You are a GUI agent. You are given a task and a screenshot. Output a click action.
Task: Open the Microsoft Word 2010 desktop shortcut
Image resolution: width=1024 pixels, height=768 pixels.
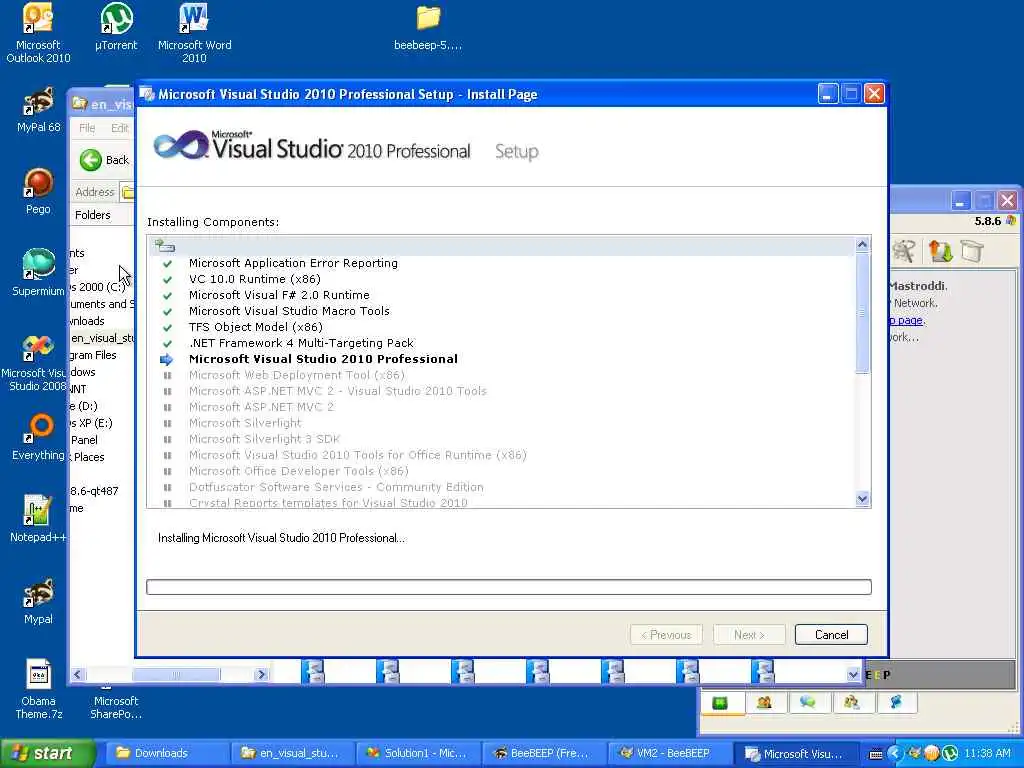click(x=194, y=33)
